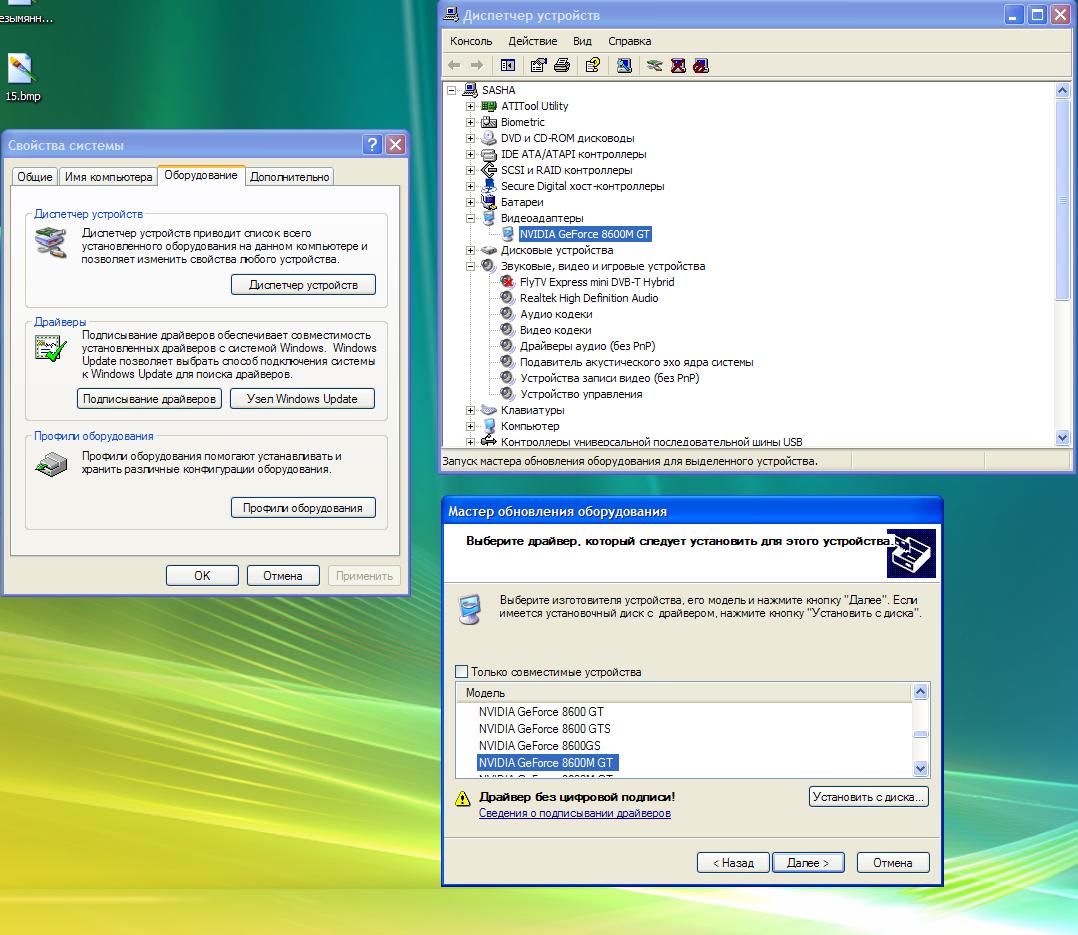This screenshot has width=1078, height=935.
Task: Click the SASHA computer icon in tree
Action: [x=470, y=90]
